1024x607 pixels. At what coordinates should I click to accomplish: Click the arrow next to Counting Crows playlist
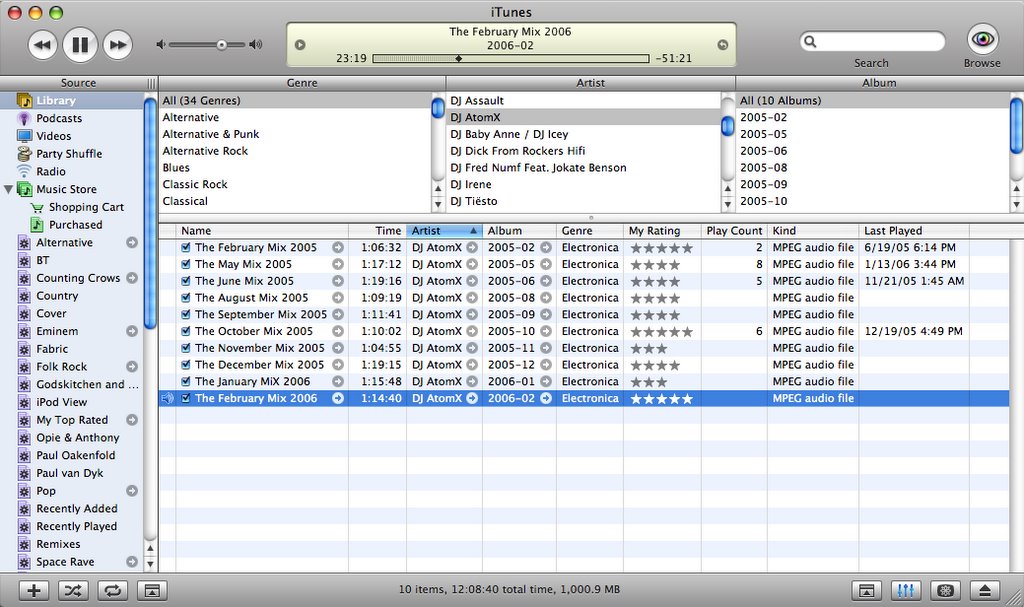[x=132, y=278]
